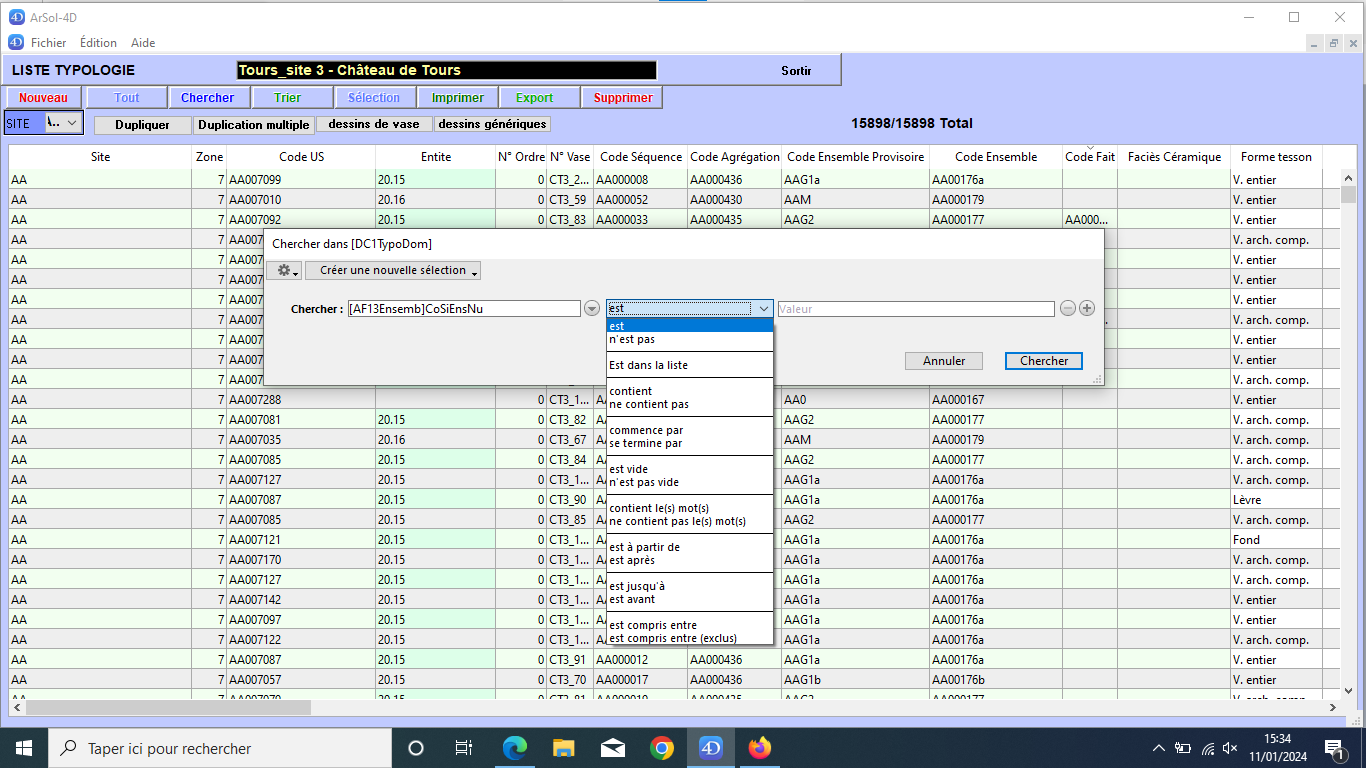Choose 'est vide' operator option
1366x768 pixels.
click(x=630, y=469)
